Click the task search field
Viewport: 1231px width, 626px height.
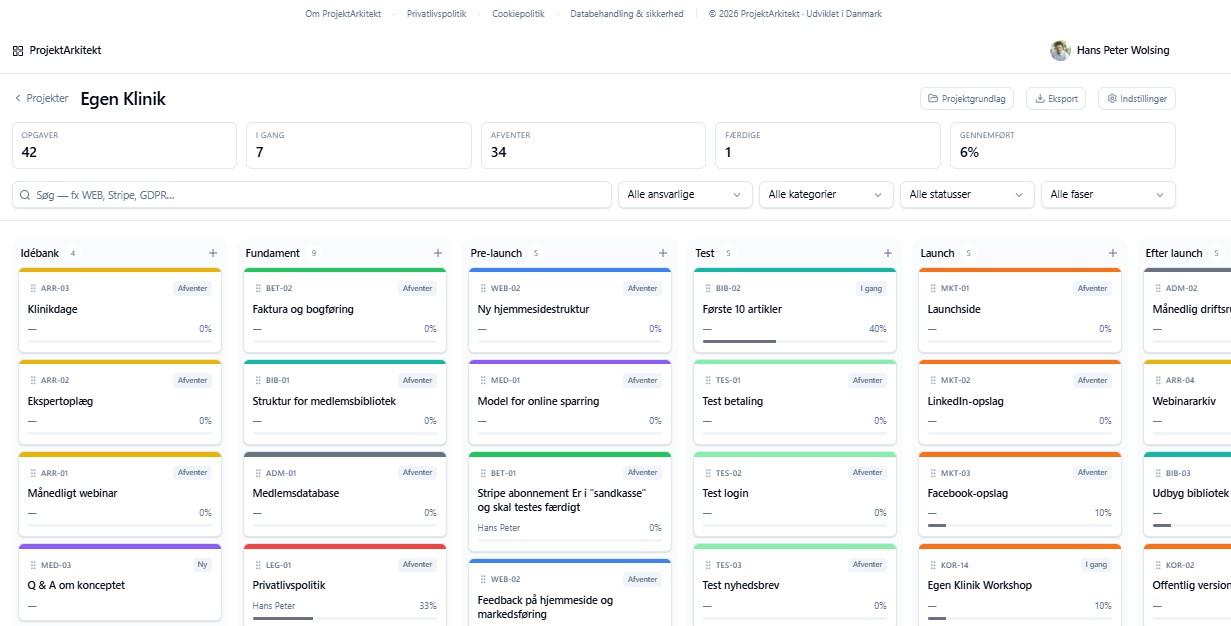pos(312,194)
